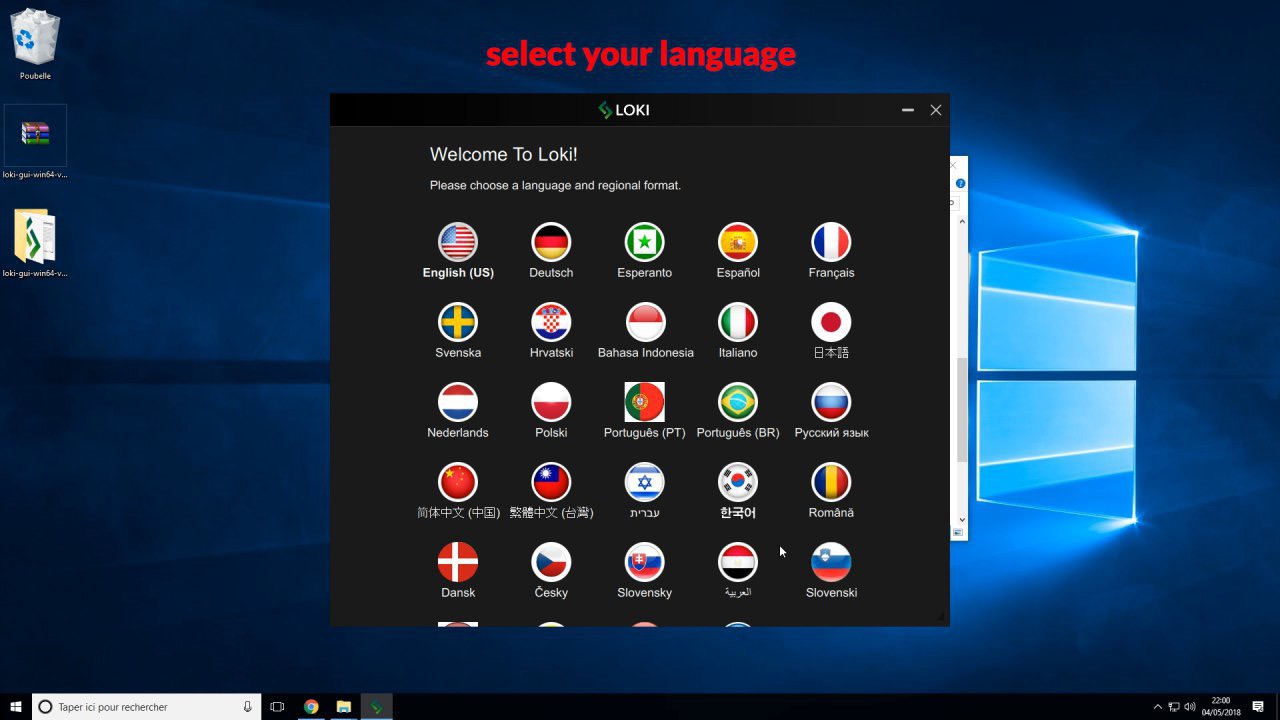Click the Loki taskbar app icon

pos(376,707)
